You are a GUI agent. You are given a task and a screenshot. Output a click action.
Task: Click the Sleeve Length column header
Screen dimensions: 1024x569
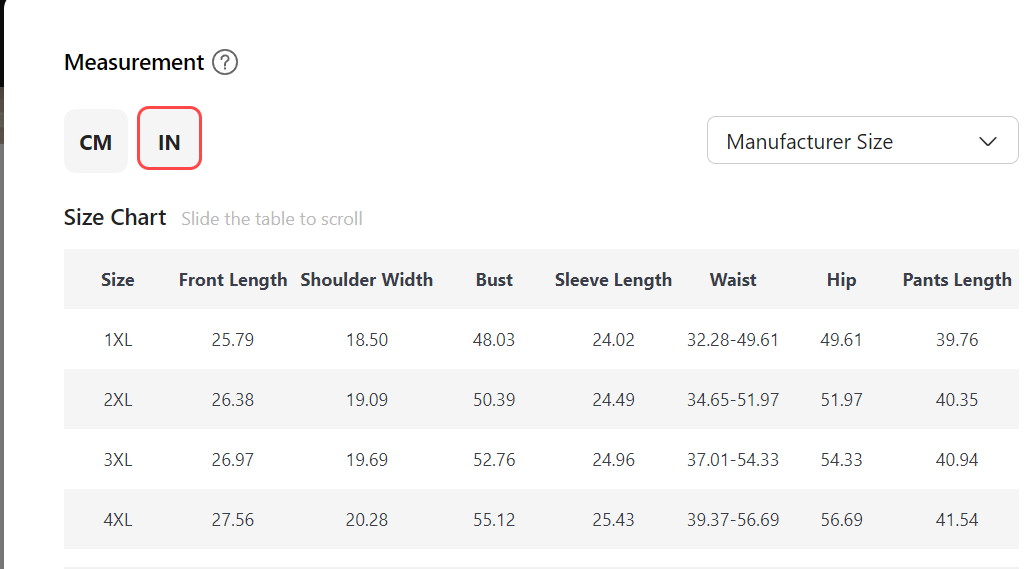click(x=613, y=280)
